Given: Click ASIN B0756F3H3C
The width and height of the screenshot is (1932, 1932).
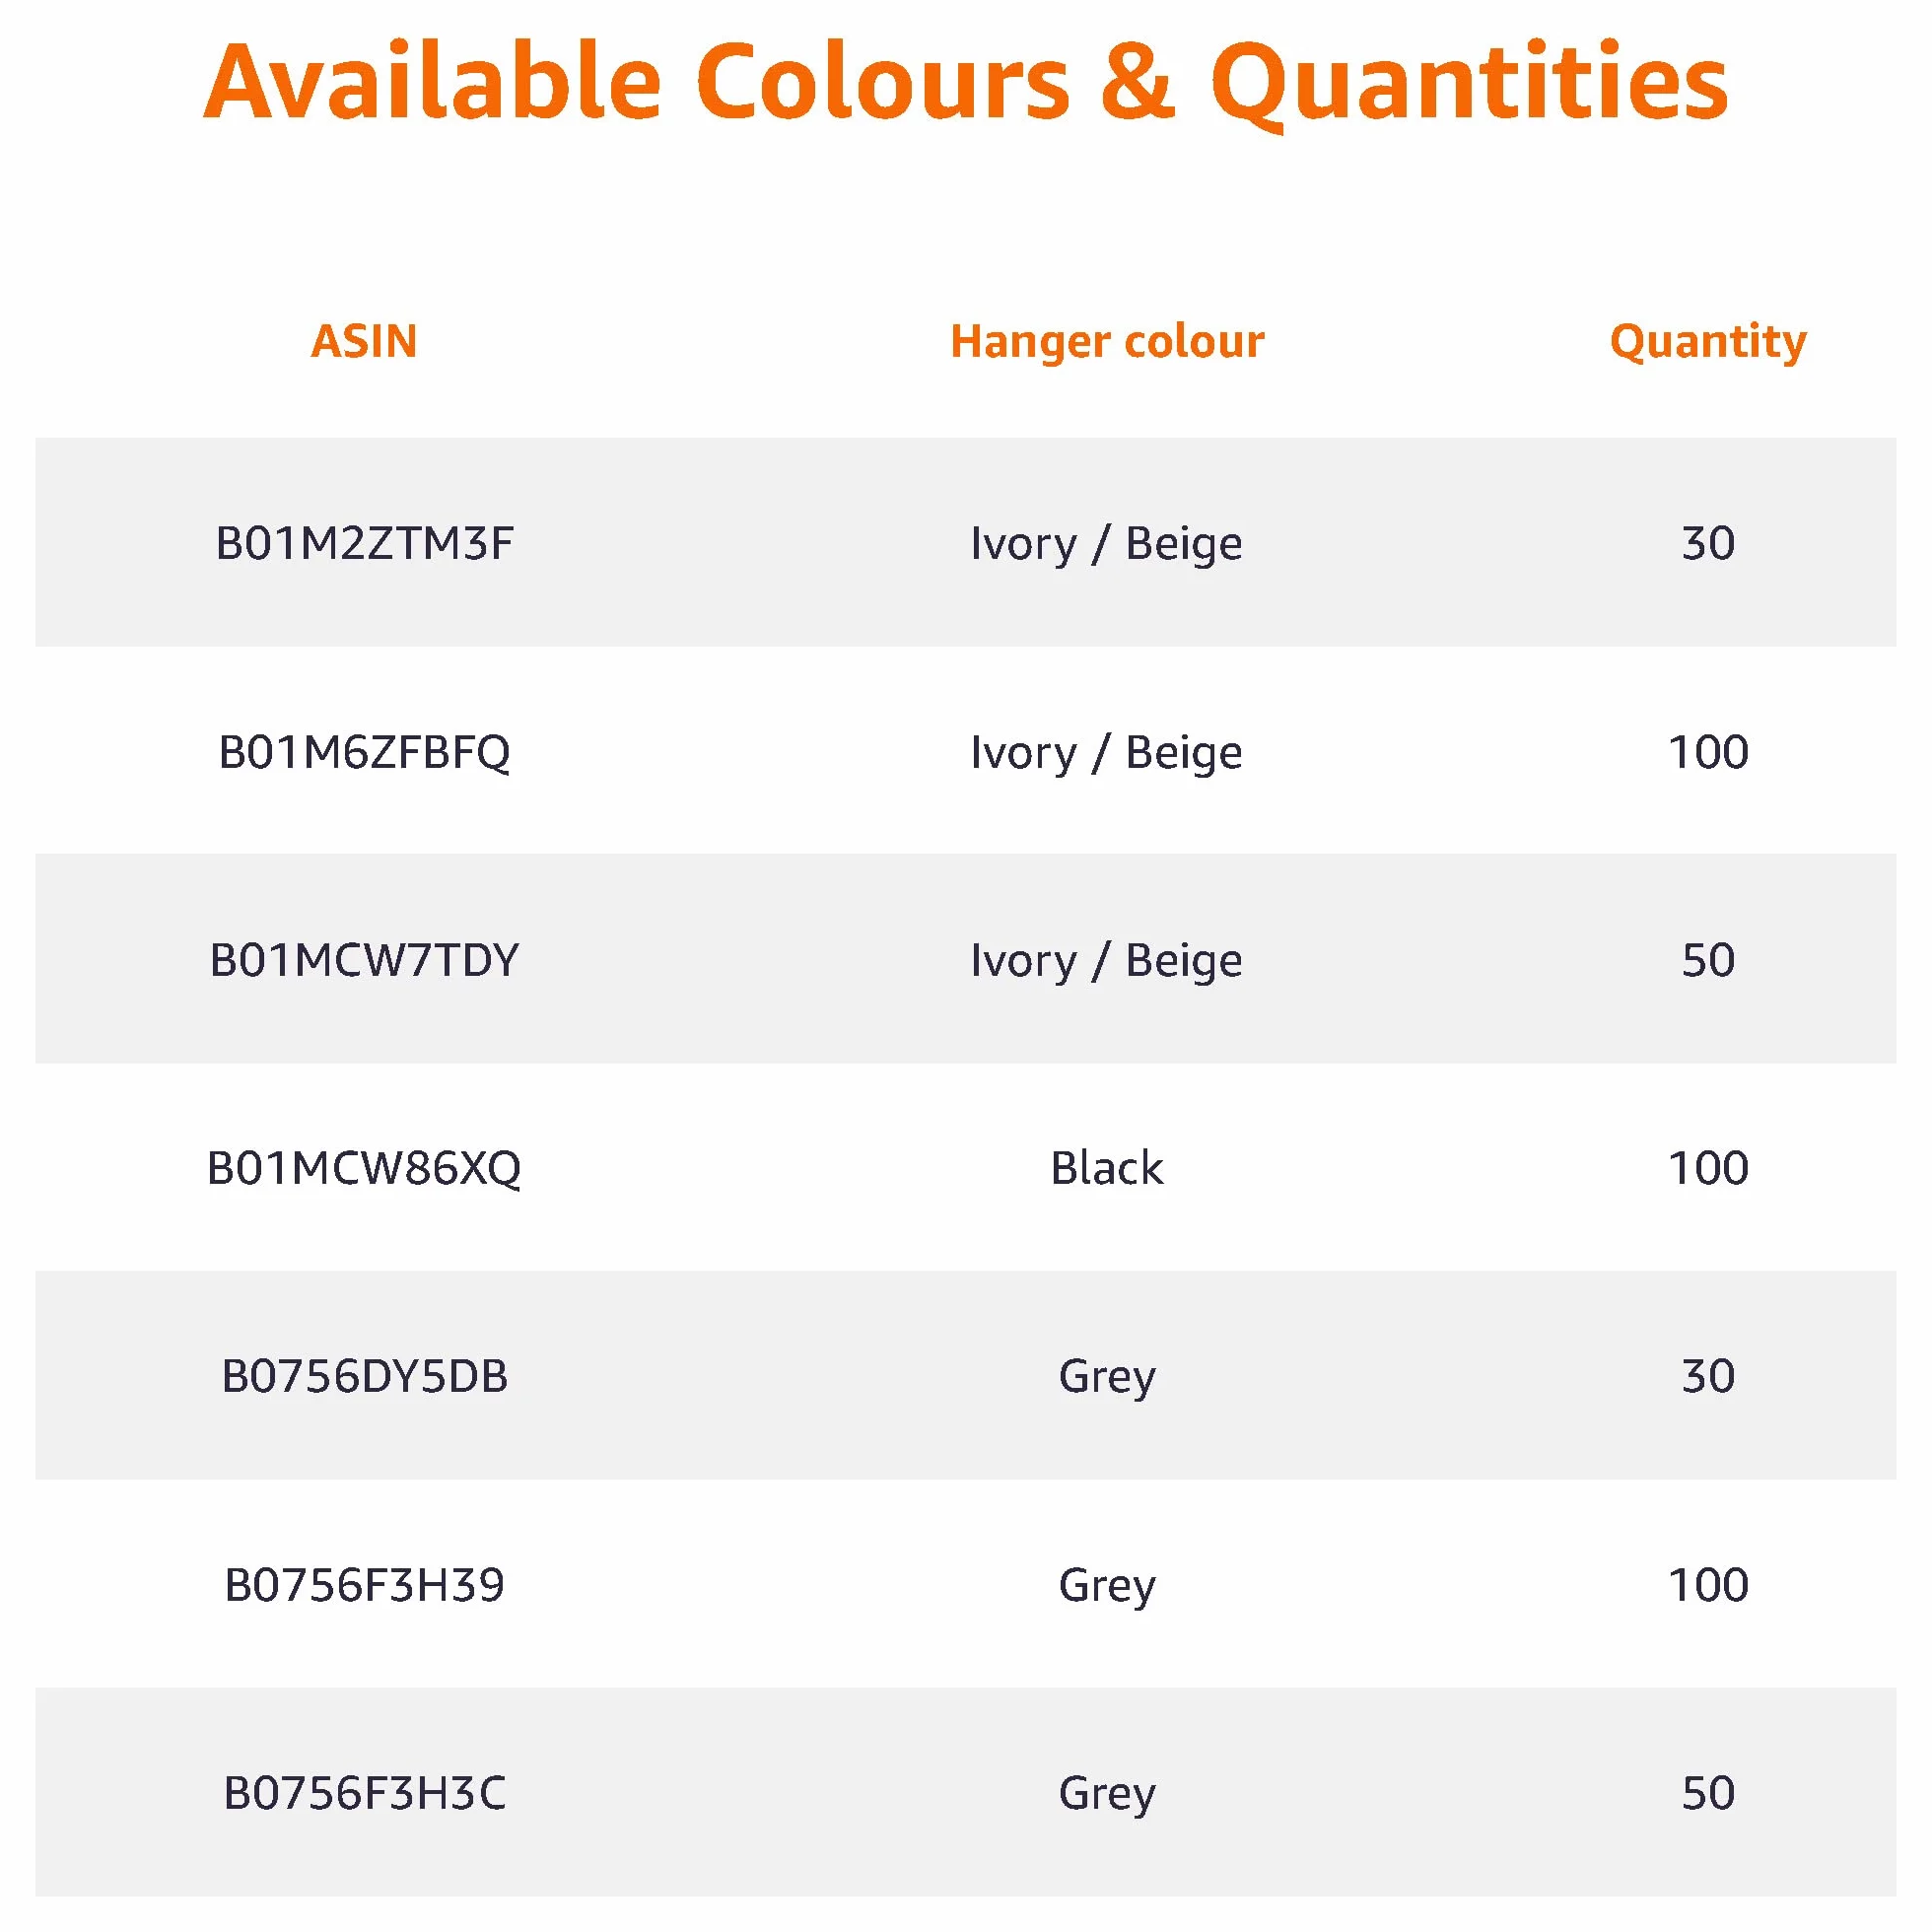Looking at the screenshot, I should pos(364,1793).
